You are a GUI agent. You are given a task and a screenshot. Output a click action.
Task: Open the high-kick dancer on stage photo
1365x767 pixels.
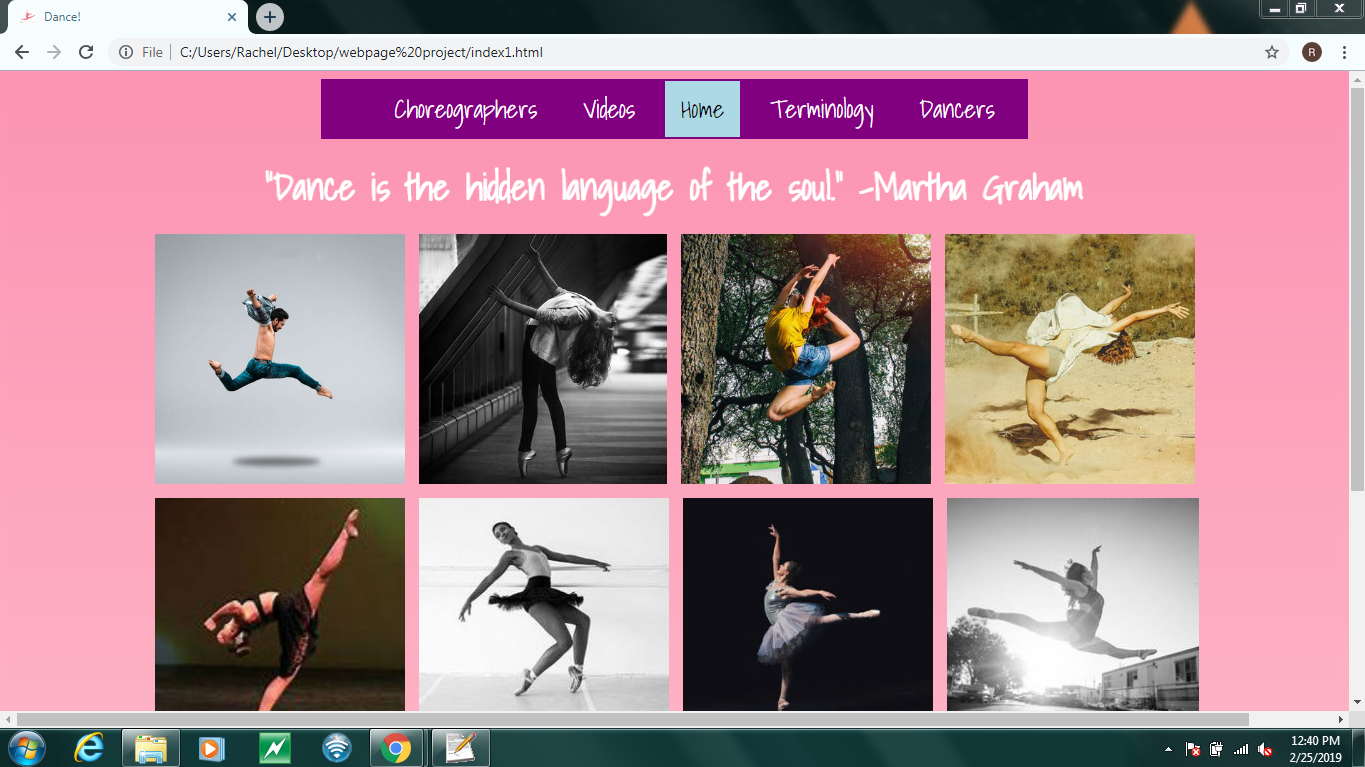click(x=280, y=605)
